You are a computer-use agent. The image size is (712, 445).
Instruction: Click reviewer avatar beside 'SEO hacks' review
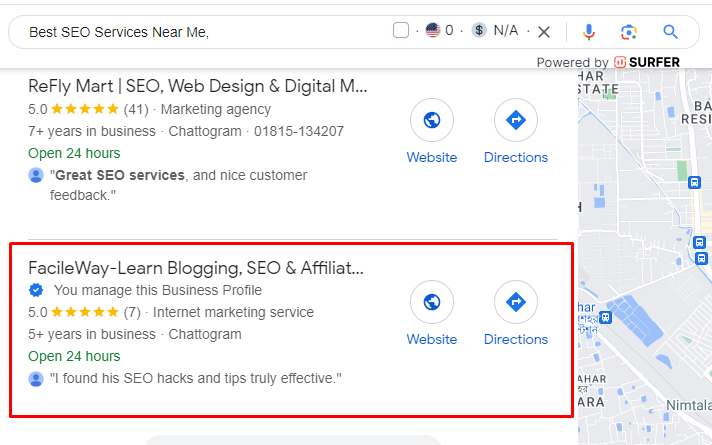[x=36, y=378]
